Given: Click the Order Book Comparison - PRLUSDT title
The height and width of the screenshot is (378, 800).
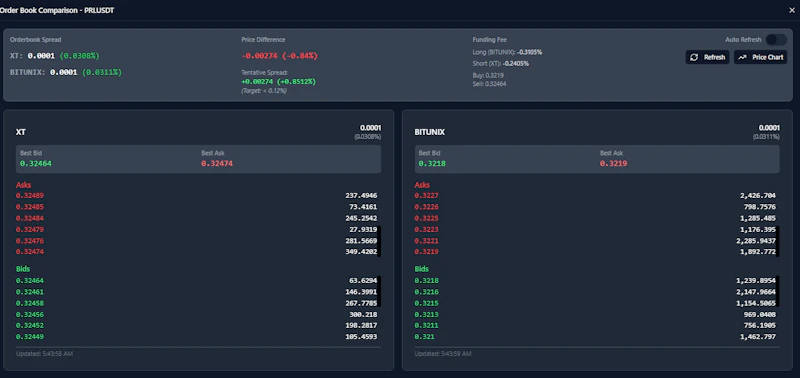Looking at the screenshot, I should click(57, 10).
